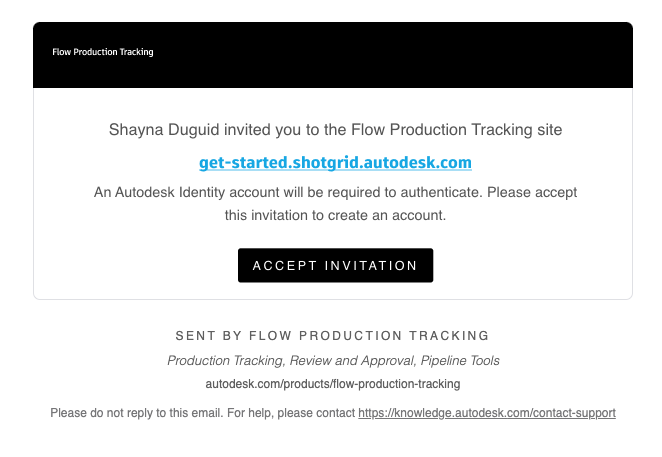Screen dimensions: 662x457
Task: Click the Flow Production Tracking header logo
Action: click(103, 52)
